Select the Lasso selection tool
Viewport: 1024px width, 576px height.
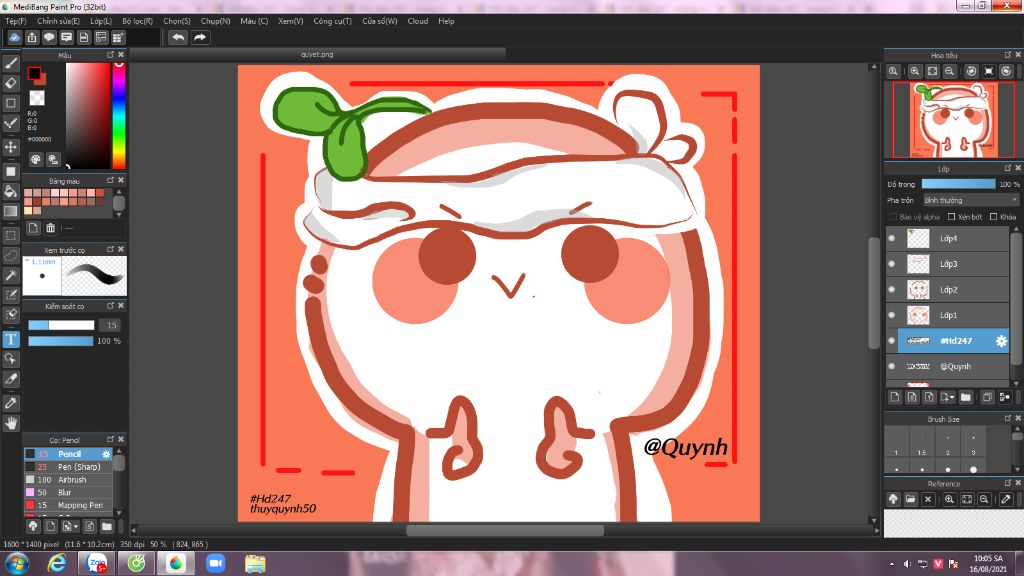tap(11, 255)
